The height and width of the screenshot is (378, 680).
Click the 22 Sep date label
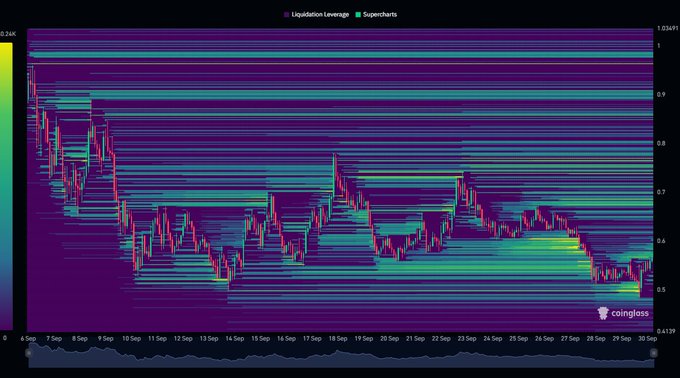click(x=441, y=339)
